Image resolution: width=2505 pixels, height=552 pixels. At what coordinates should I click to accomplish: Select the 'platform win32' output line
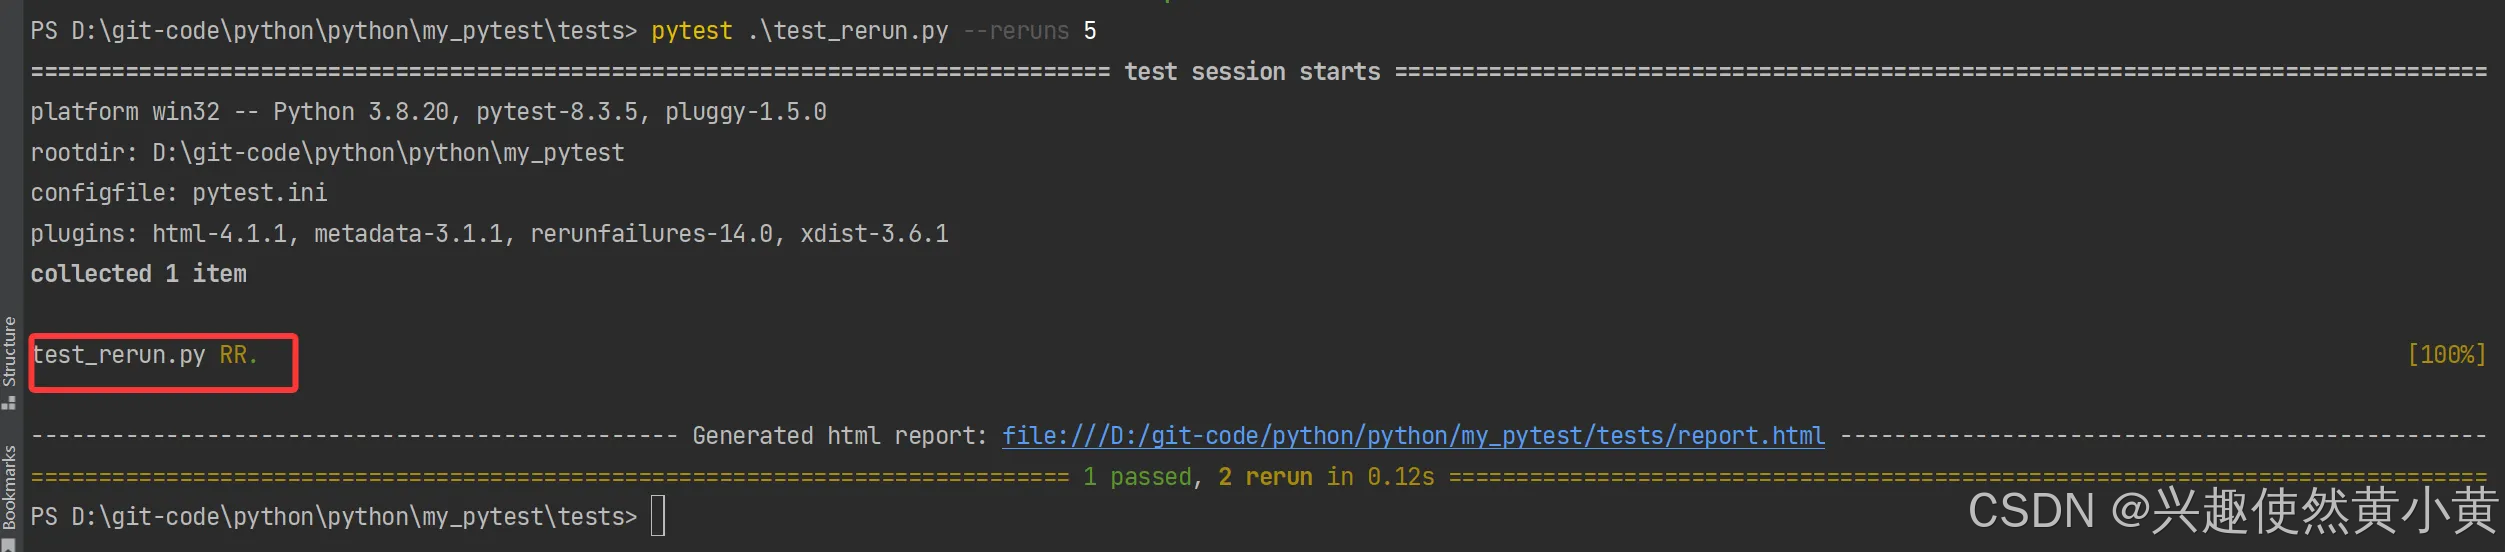(x=428, y=112)
